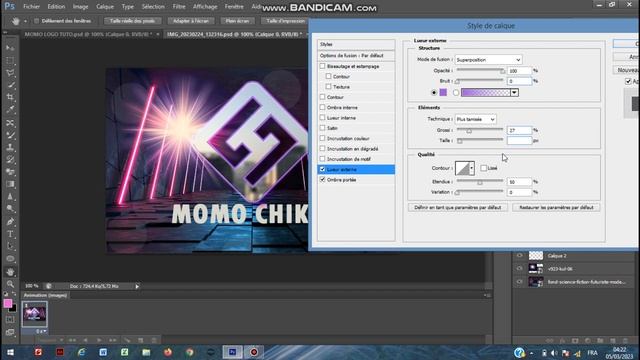640x360 pixels.
Task: Open the Edition menu
Action: pyautogui.click(x=56, y=7)
